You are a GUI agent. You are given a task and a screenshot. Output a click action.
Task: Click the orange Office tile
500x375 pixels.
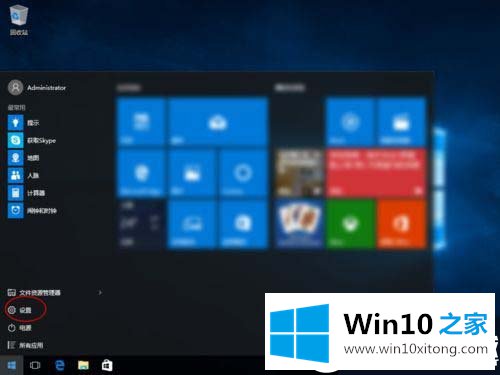401,224
